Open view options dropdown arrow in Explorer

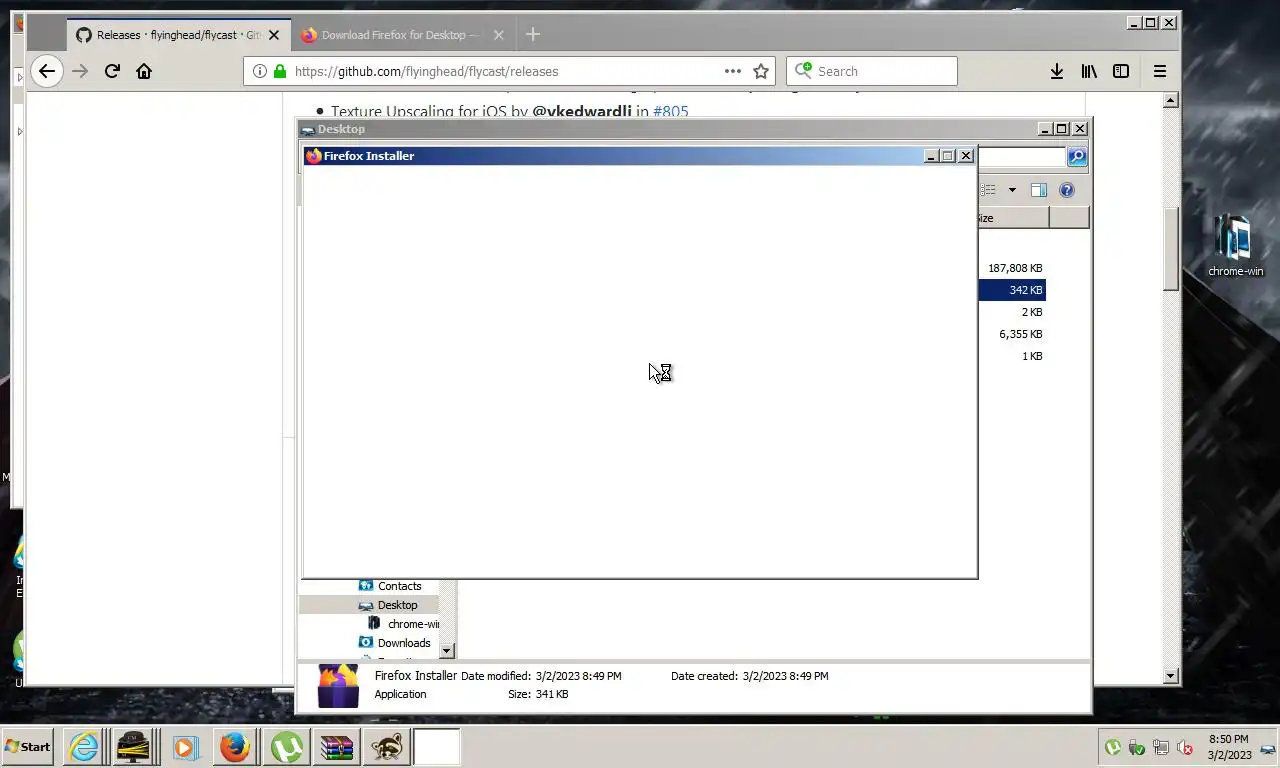coord(1012,190)
